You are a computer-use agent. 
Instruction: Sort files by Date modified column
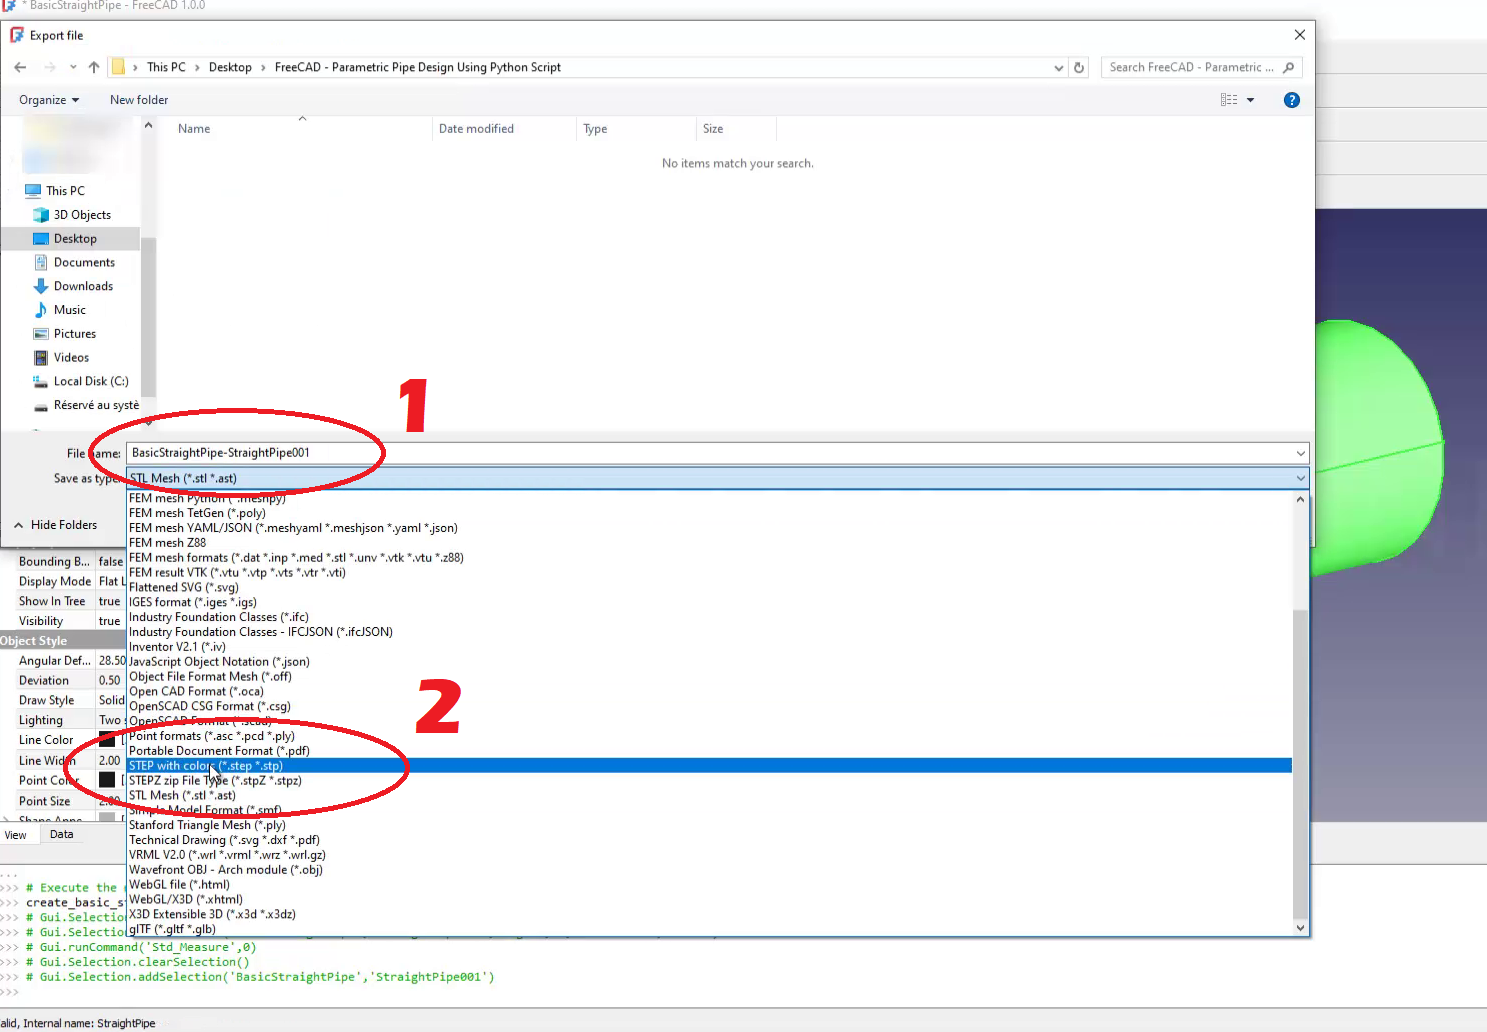pyautogui.click(x=476, y=129)
